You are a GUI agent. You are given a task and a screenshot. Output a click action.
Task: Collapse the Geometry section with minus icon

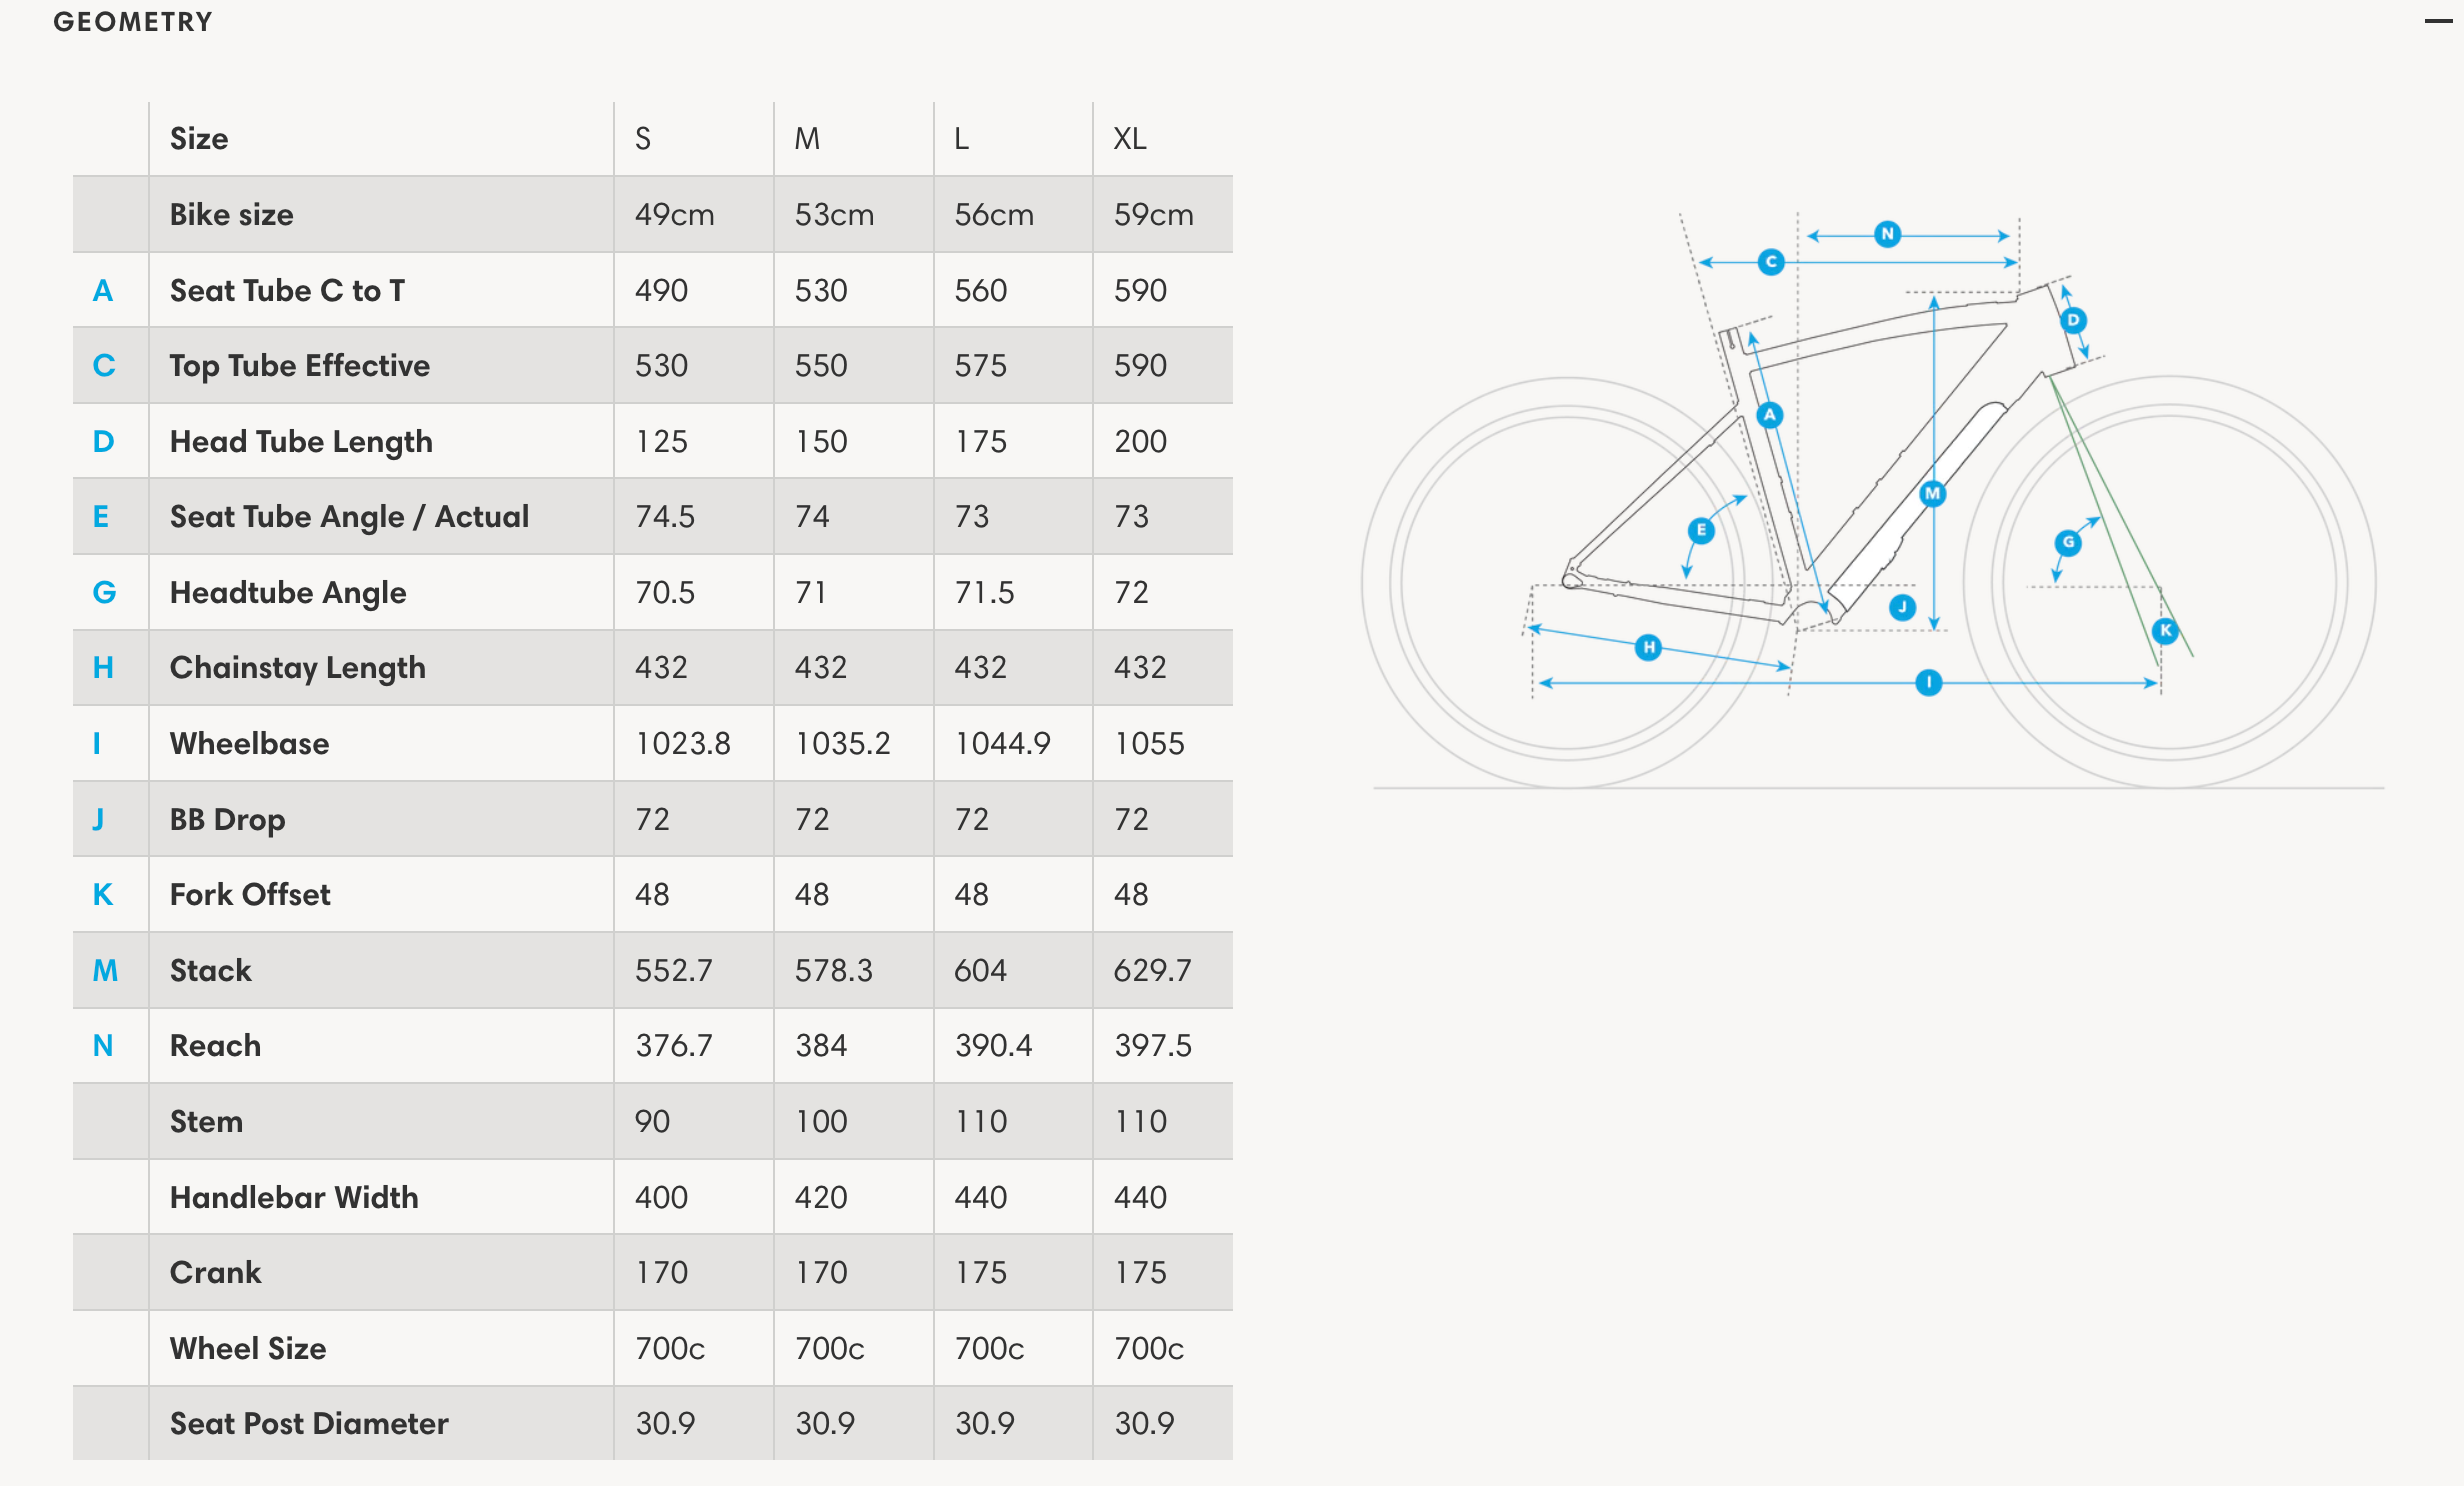pyautogui.click(x=2438, y=21)
